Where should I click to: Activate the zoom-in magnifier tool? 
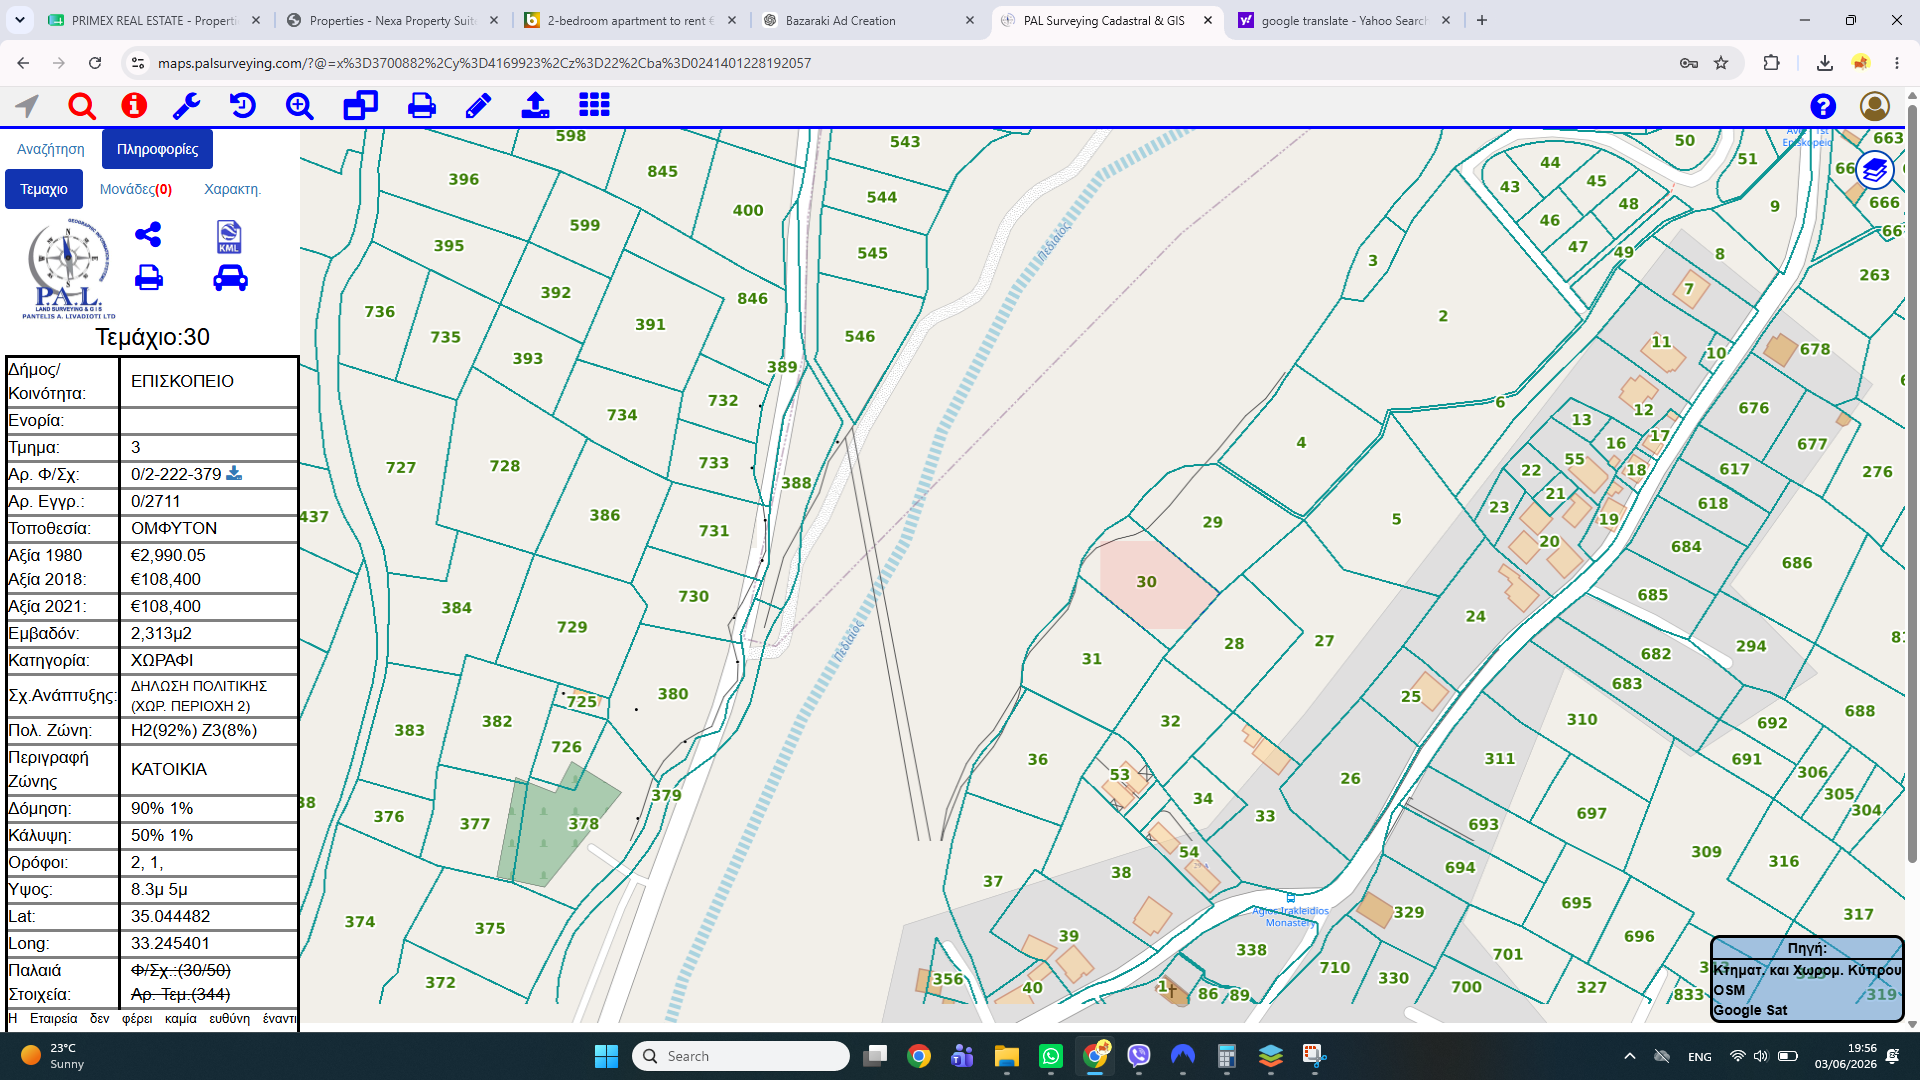click(299, 105)
